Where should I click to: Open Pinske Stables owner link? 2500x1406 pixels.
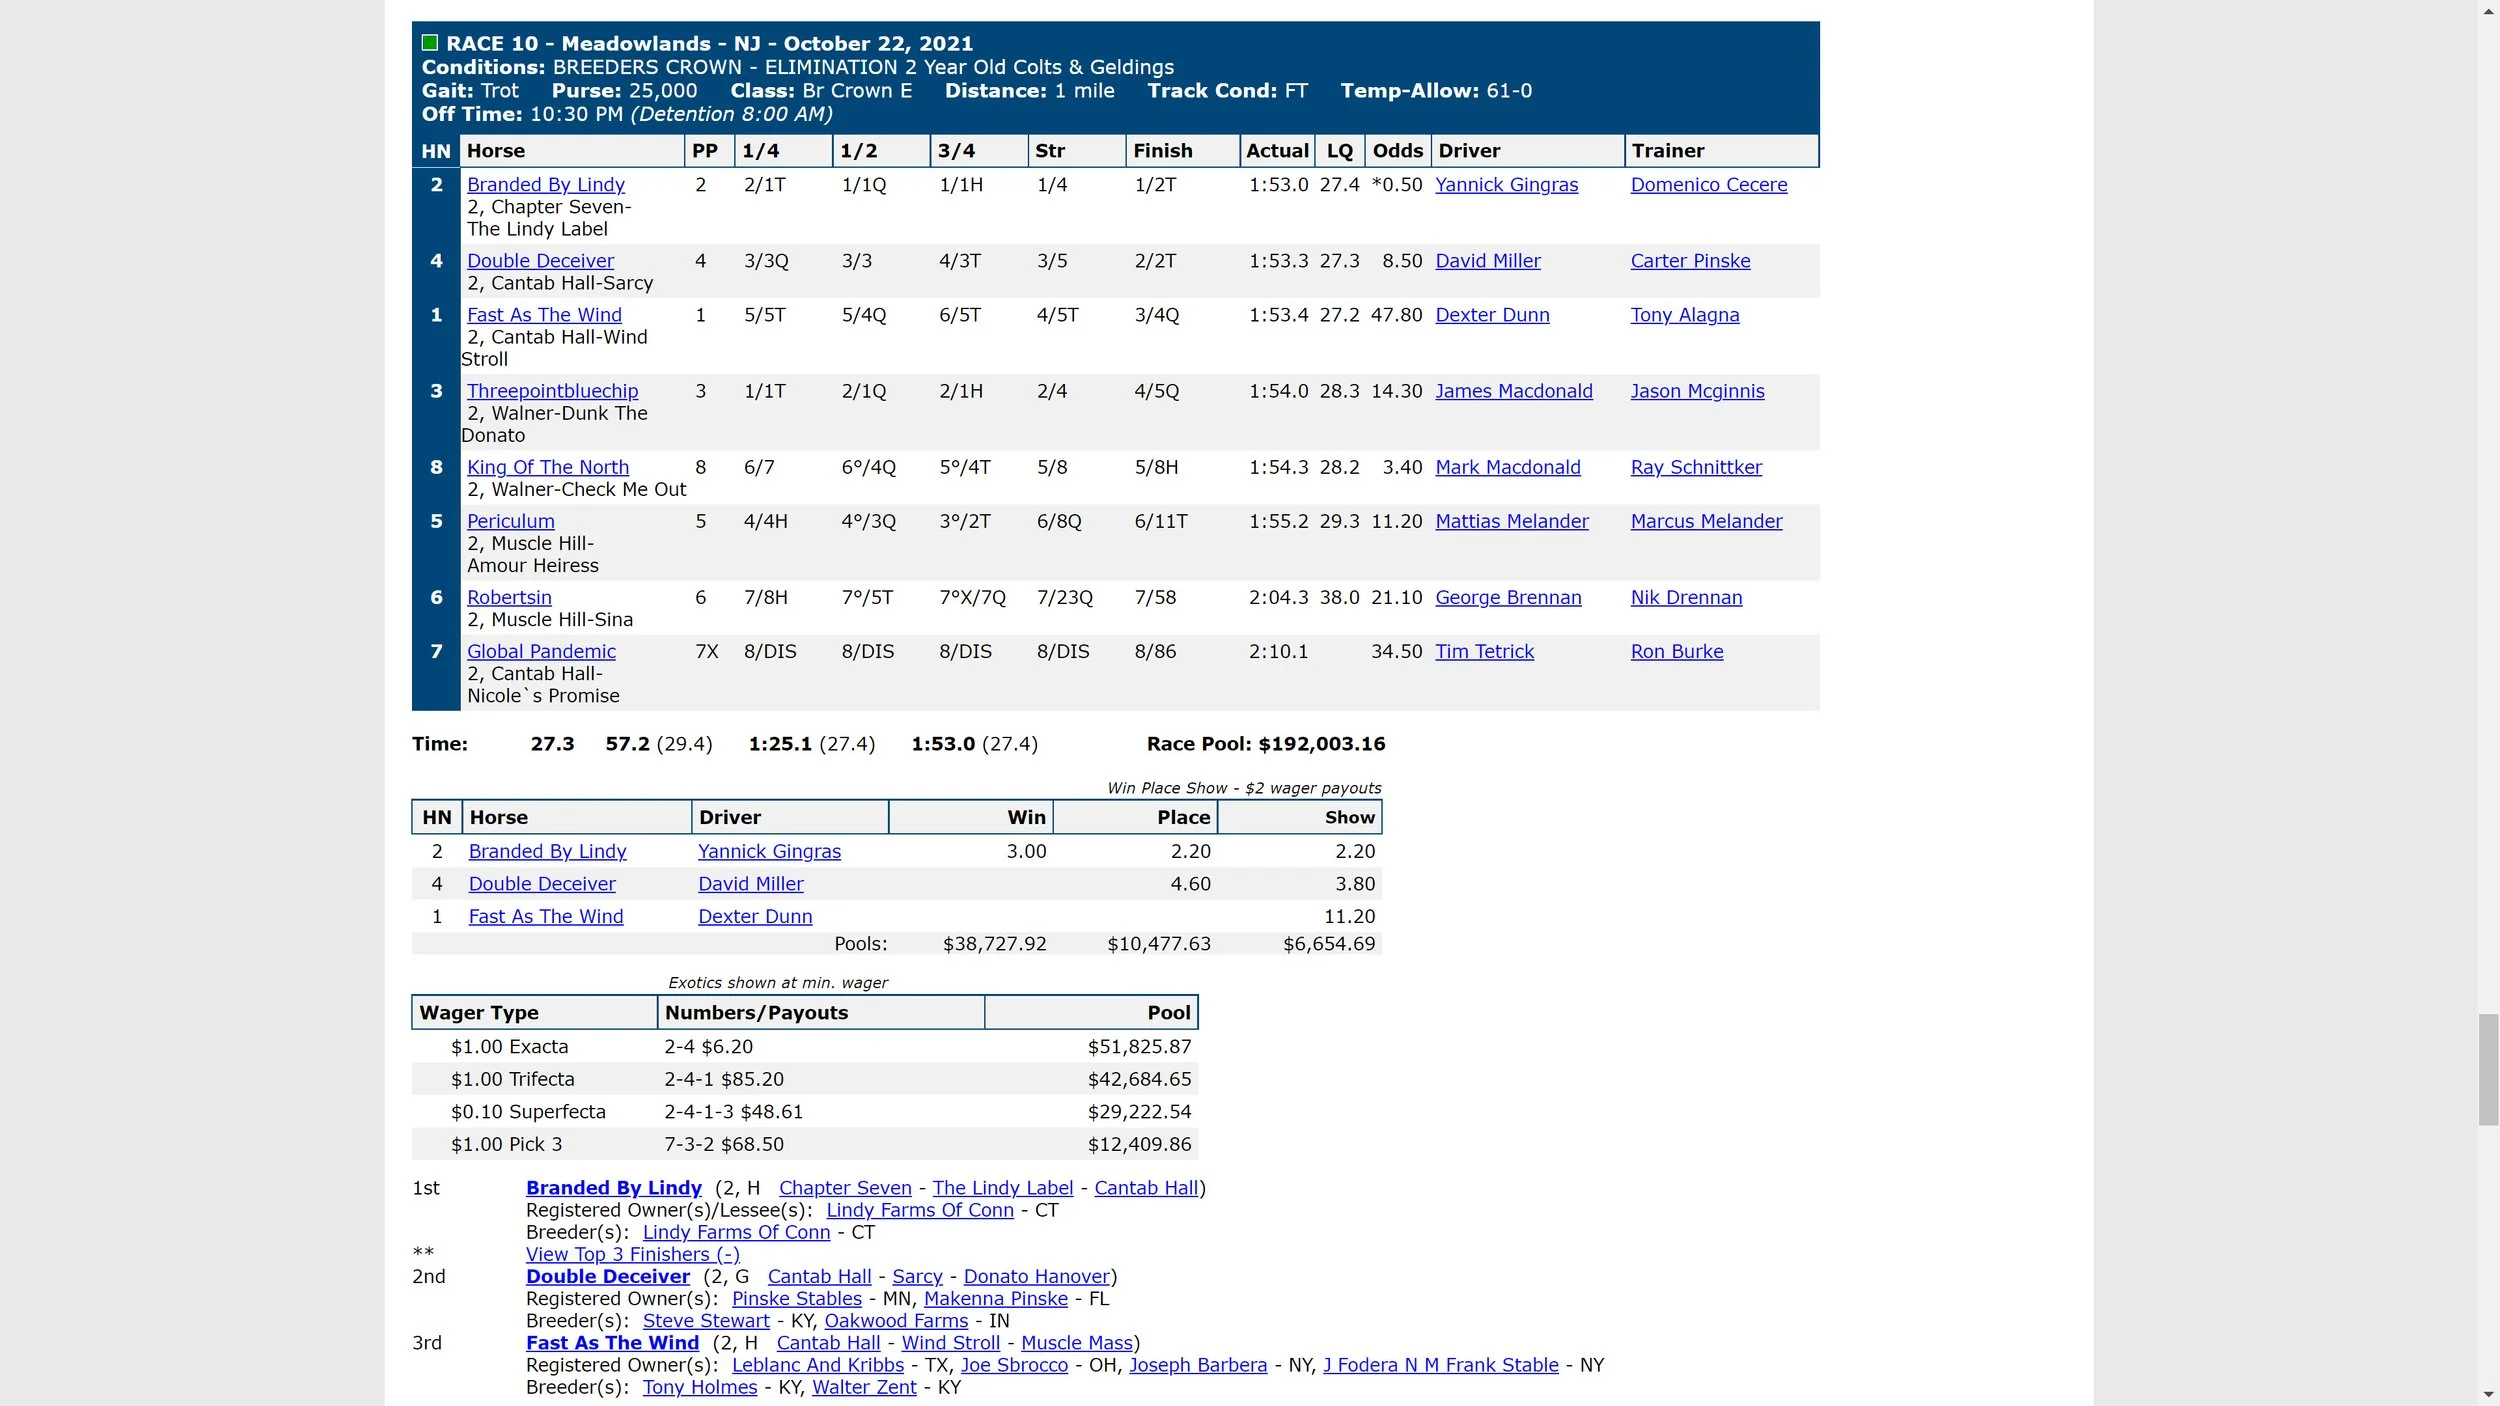[x=796, y=1298]
